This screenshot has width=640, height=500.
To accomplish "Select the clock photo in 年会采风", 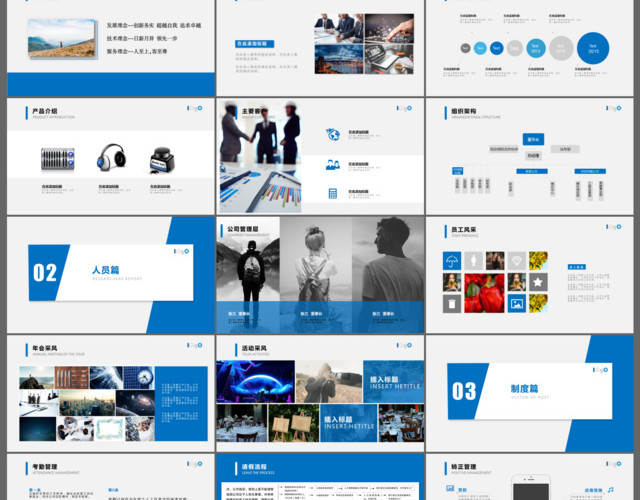I will [x=139, y=378].
